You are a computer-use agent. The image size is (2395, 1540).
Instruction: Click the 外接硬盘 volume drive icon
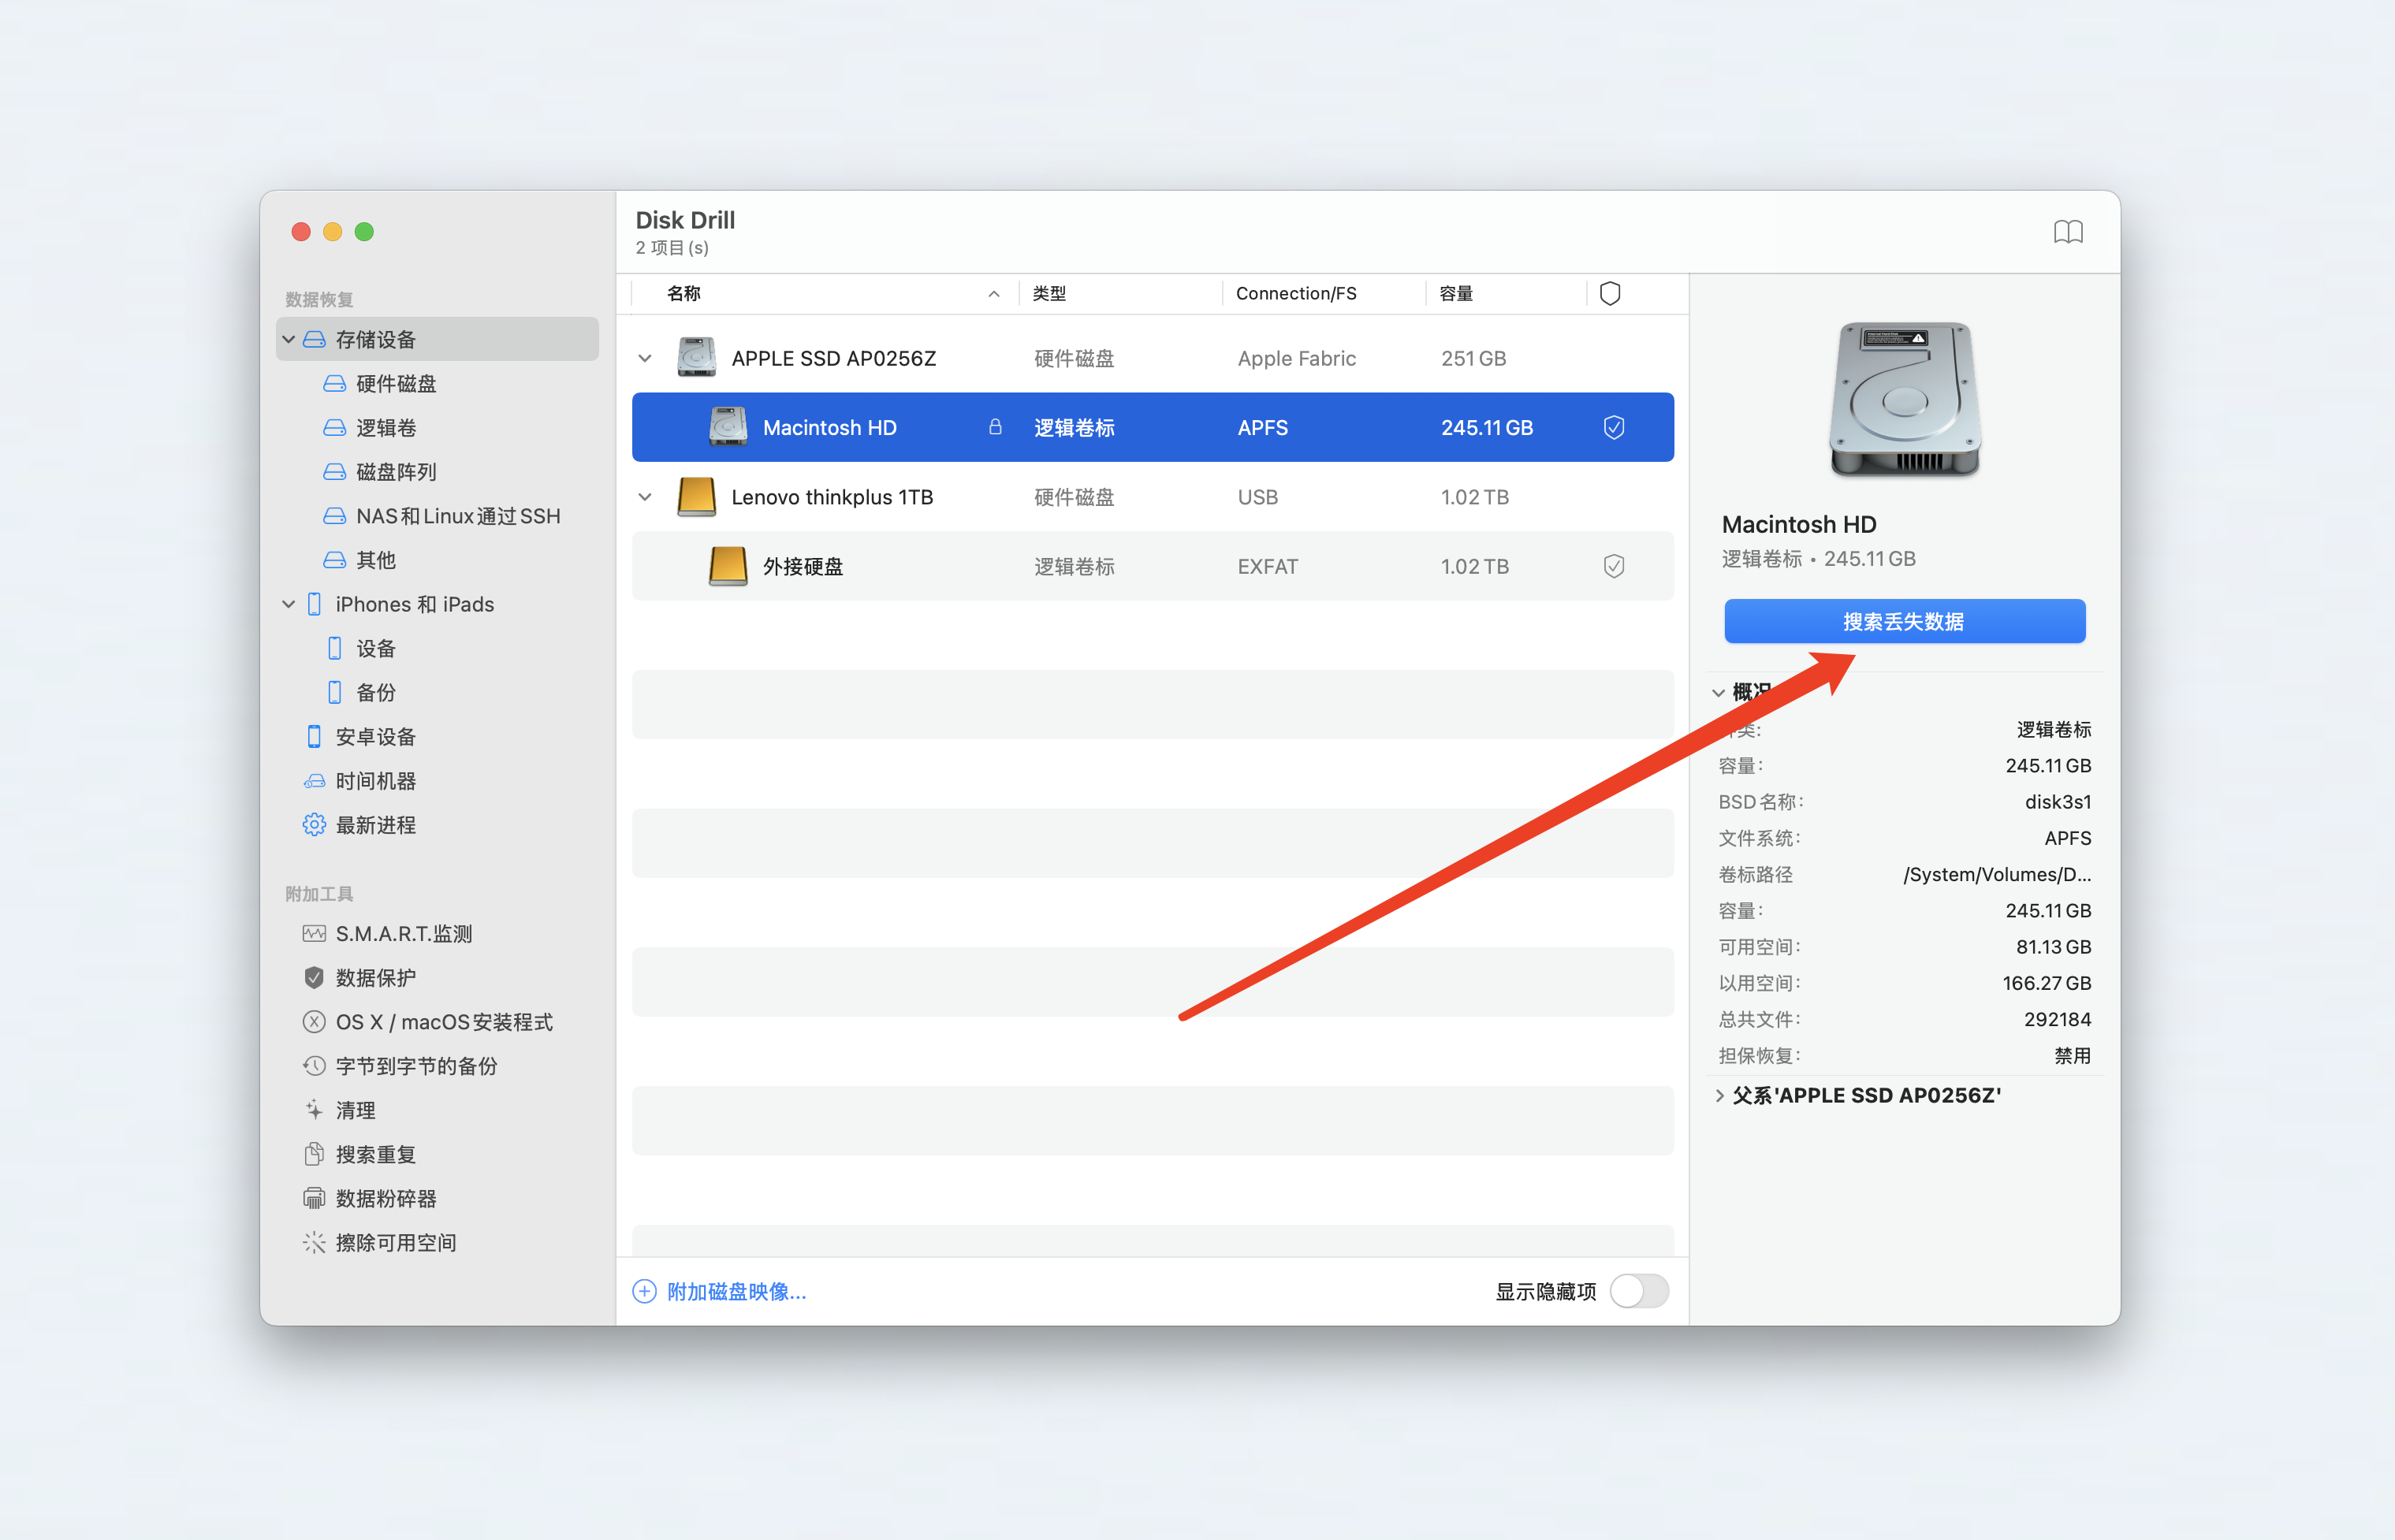pos(727,566)
